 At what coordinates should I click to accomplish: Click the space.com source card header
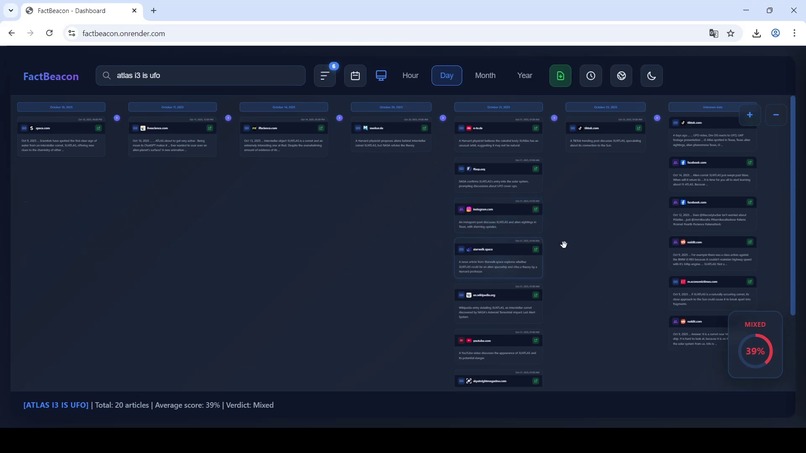point(61,128)
